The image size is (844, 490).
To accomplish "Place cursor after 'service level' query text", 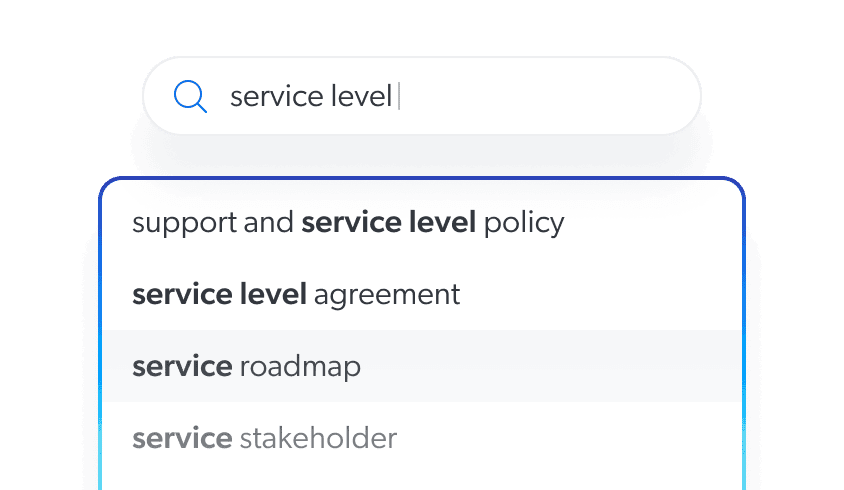I will click(396, 96).
